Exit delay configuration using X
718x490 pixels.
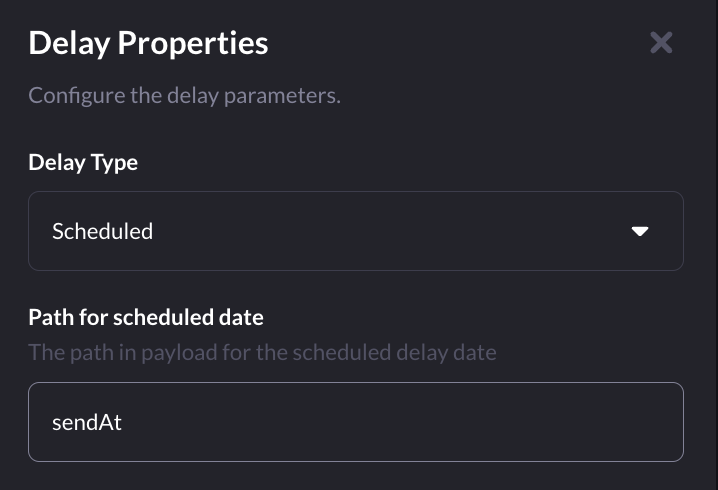(661, 43)
